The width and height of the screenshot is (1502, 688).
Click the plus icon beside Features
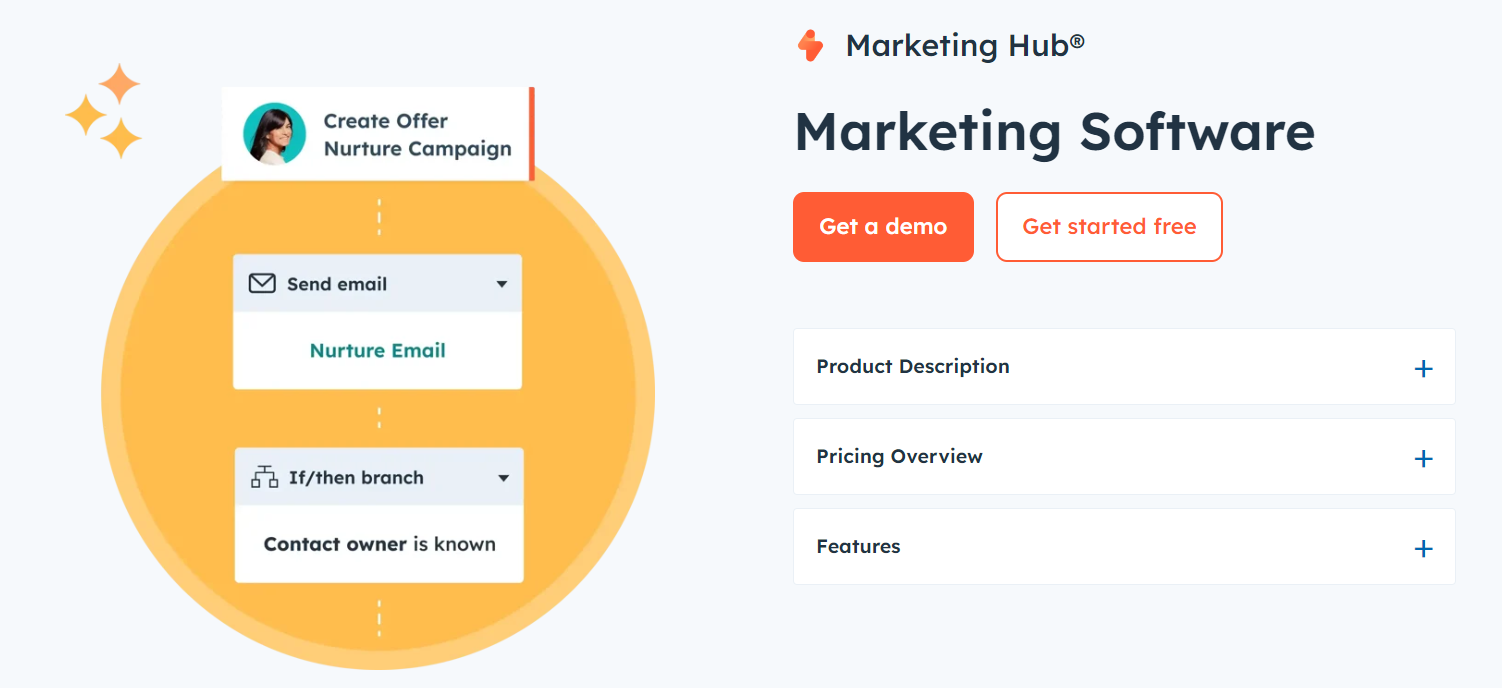(x=1423, y=548)
